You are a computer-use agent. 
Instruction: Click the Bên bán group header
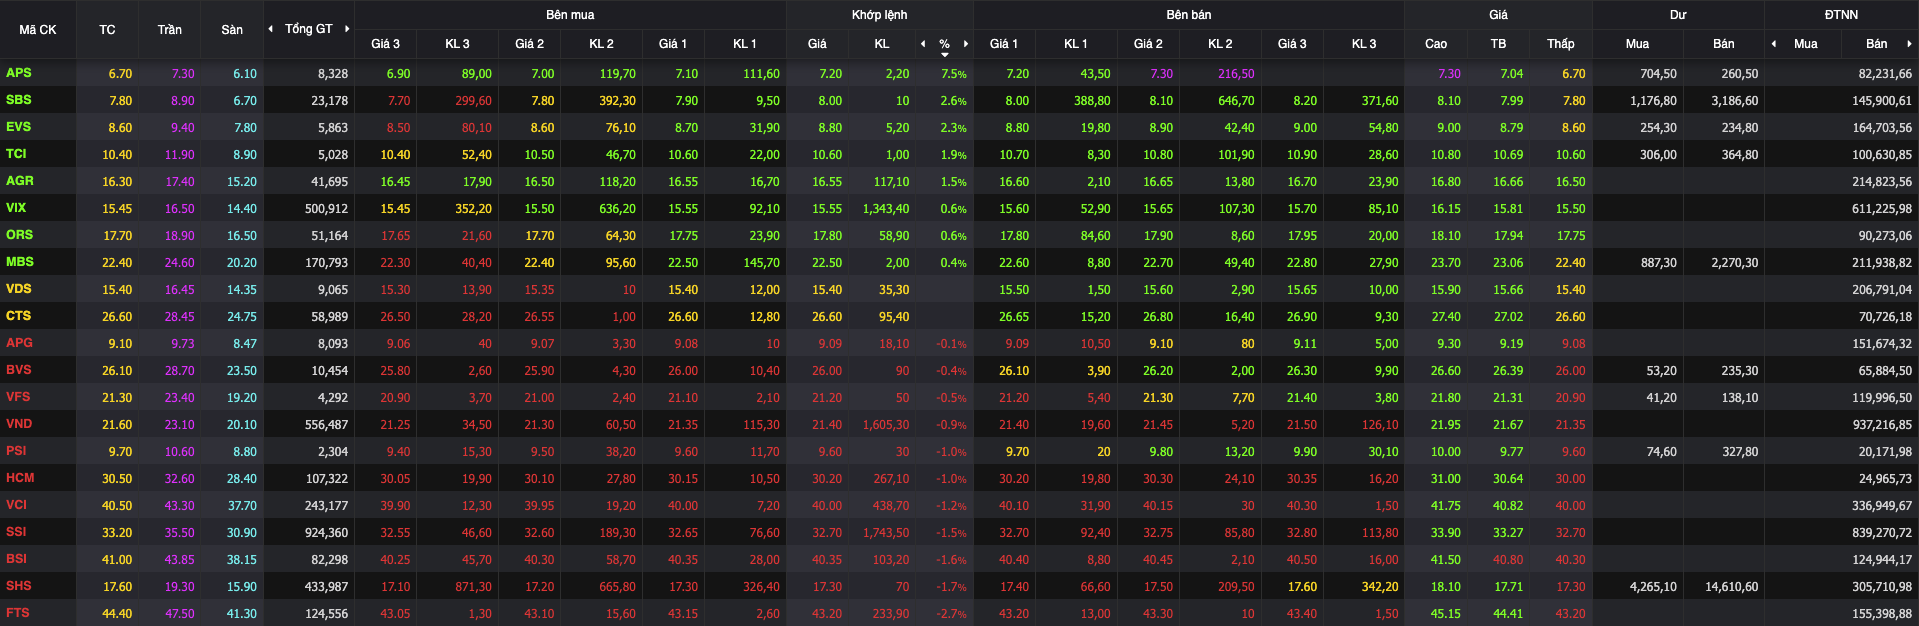coord(1189,15)
